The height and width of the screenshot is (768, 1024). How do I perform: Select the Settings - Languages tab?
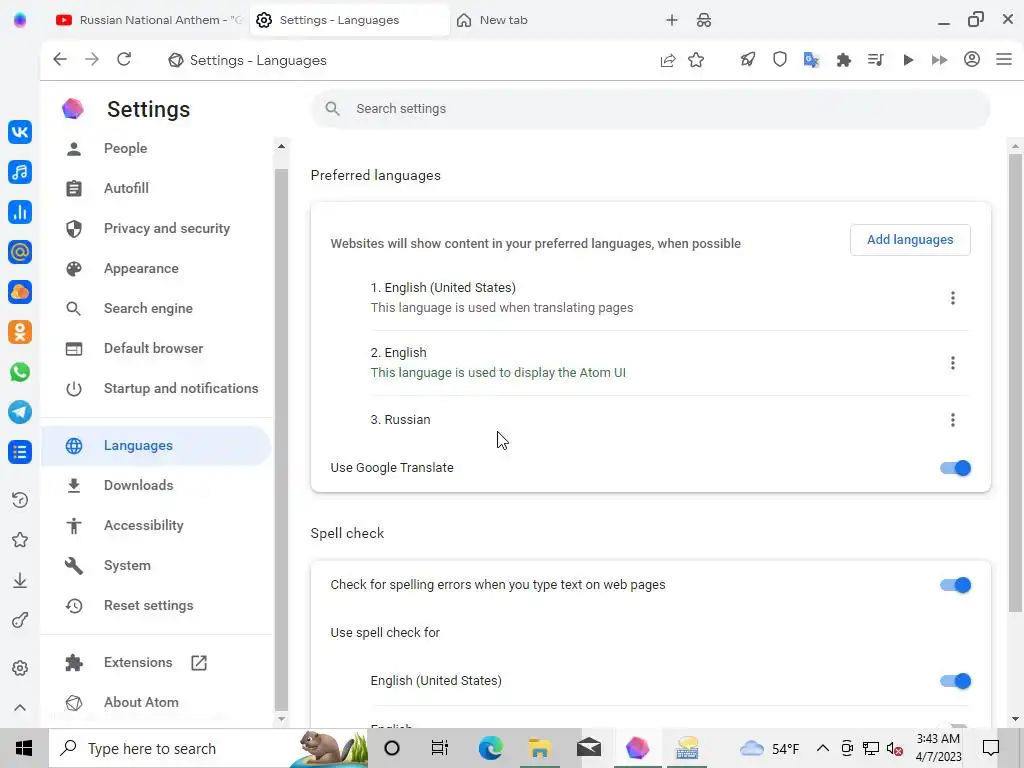[349, 20]
